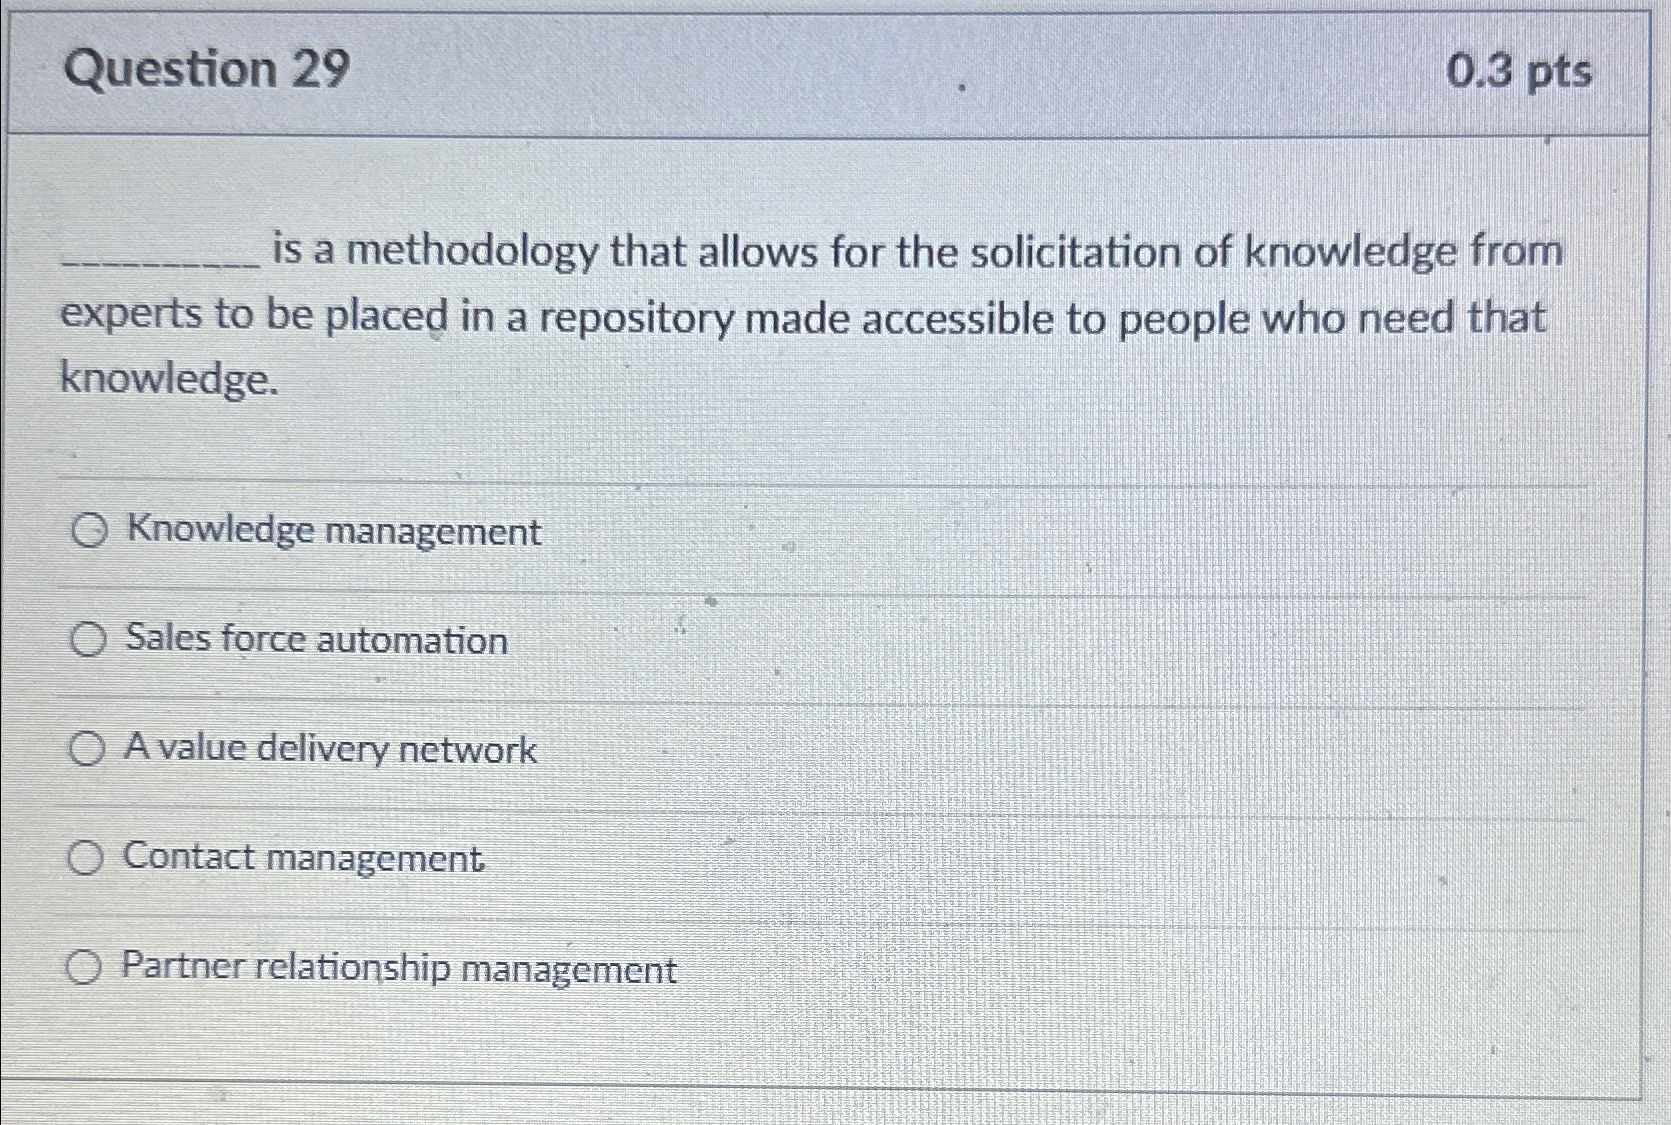
Task: Select the A value delivery network option
Action: [87, 749]
